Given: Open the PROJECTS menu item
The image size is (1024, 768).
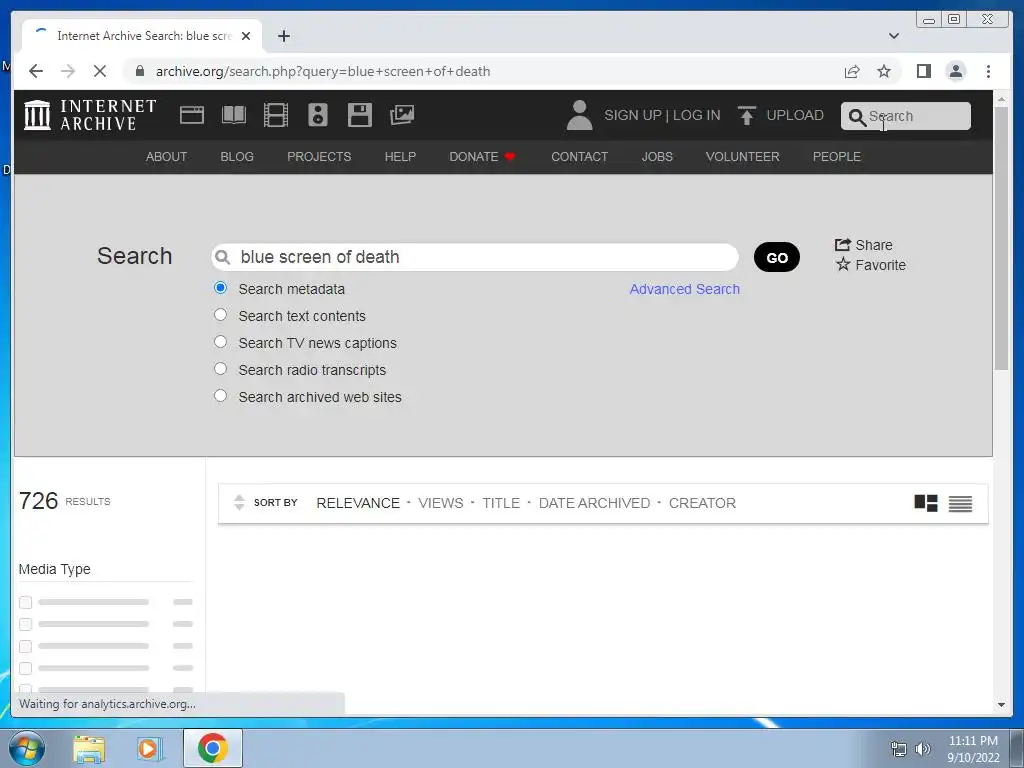Looking at the screenshot, I should click(x=319, y=157).
